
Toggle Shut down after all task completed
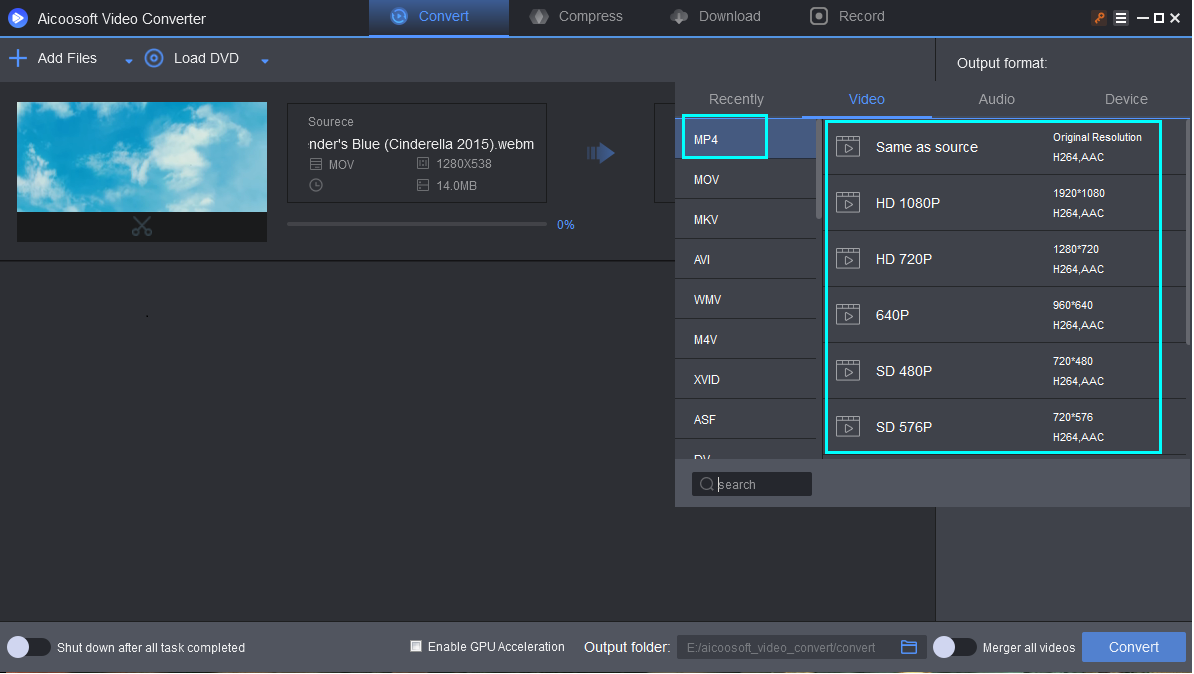29,647
